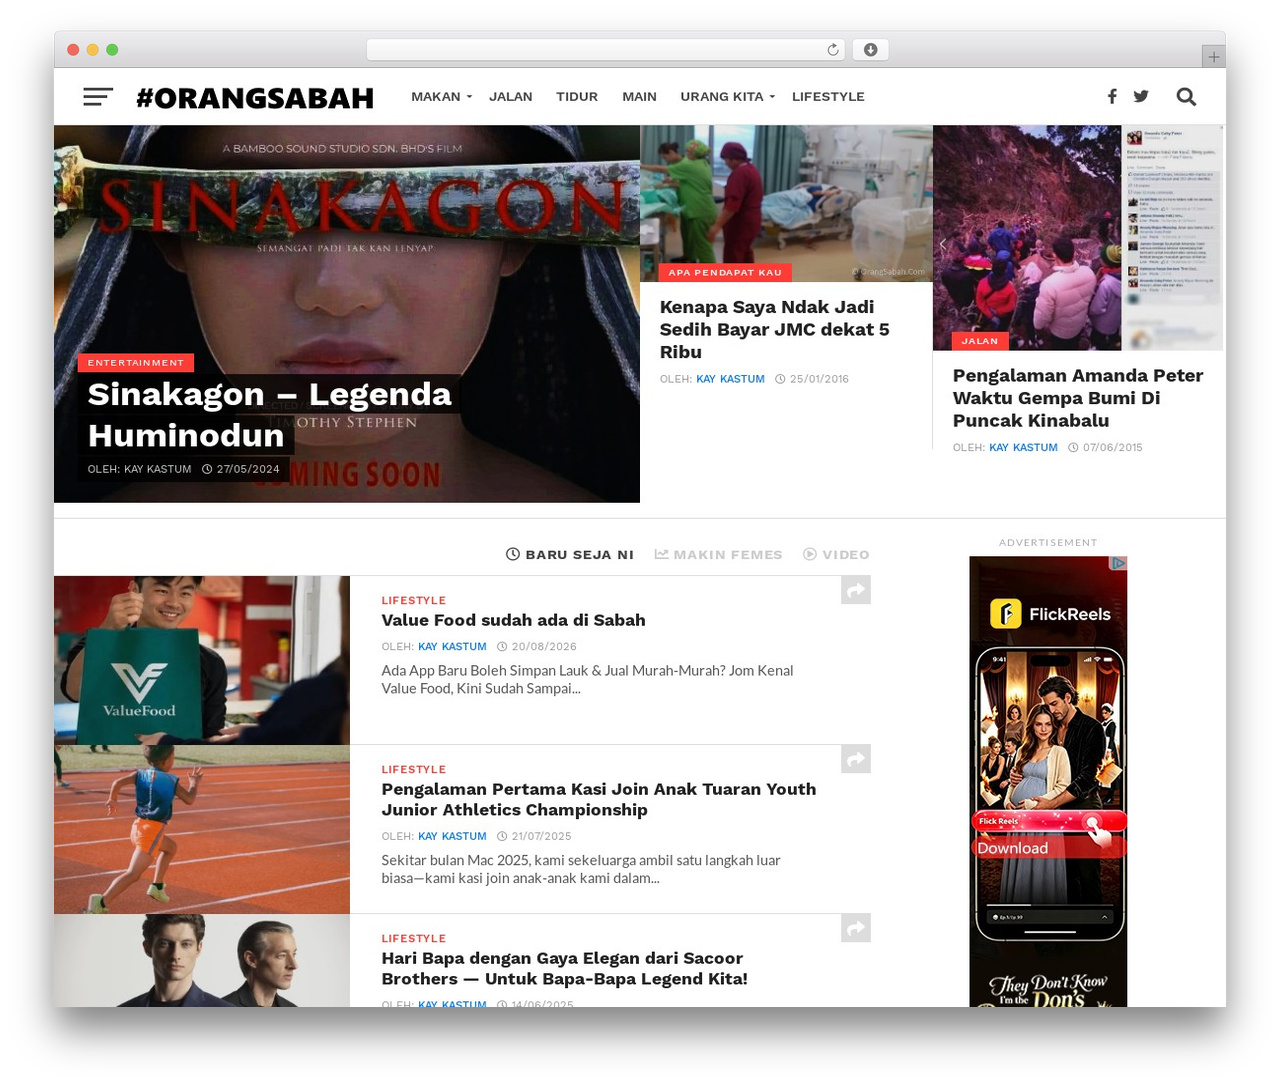The image size is (1280, 1084).
Task: Open the site search magnifier
Action: pos(1186,96)
